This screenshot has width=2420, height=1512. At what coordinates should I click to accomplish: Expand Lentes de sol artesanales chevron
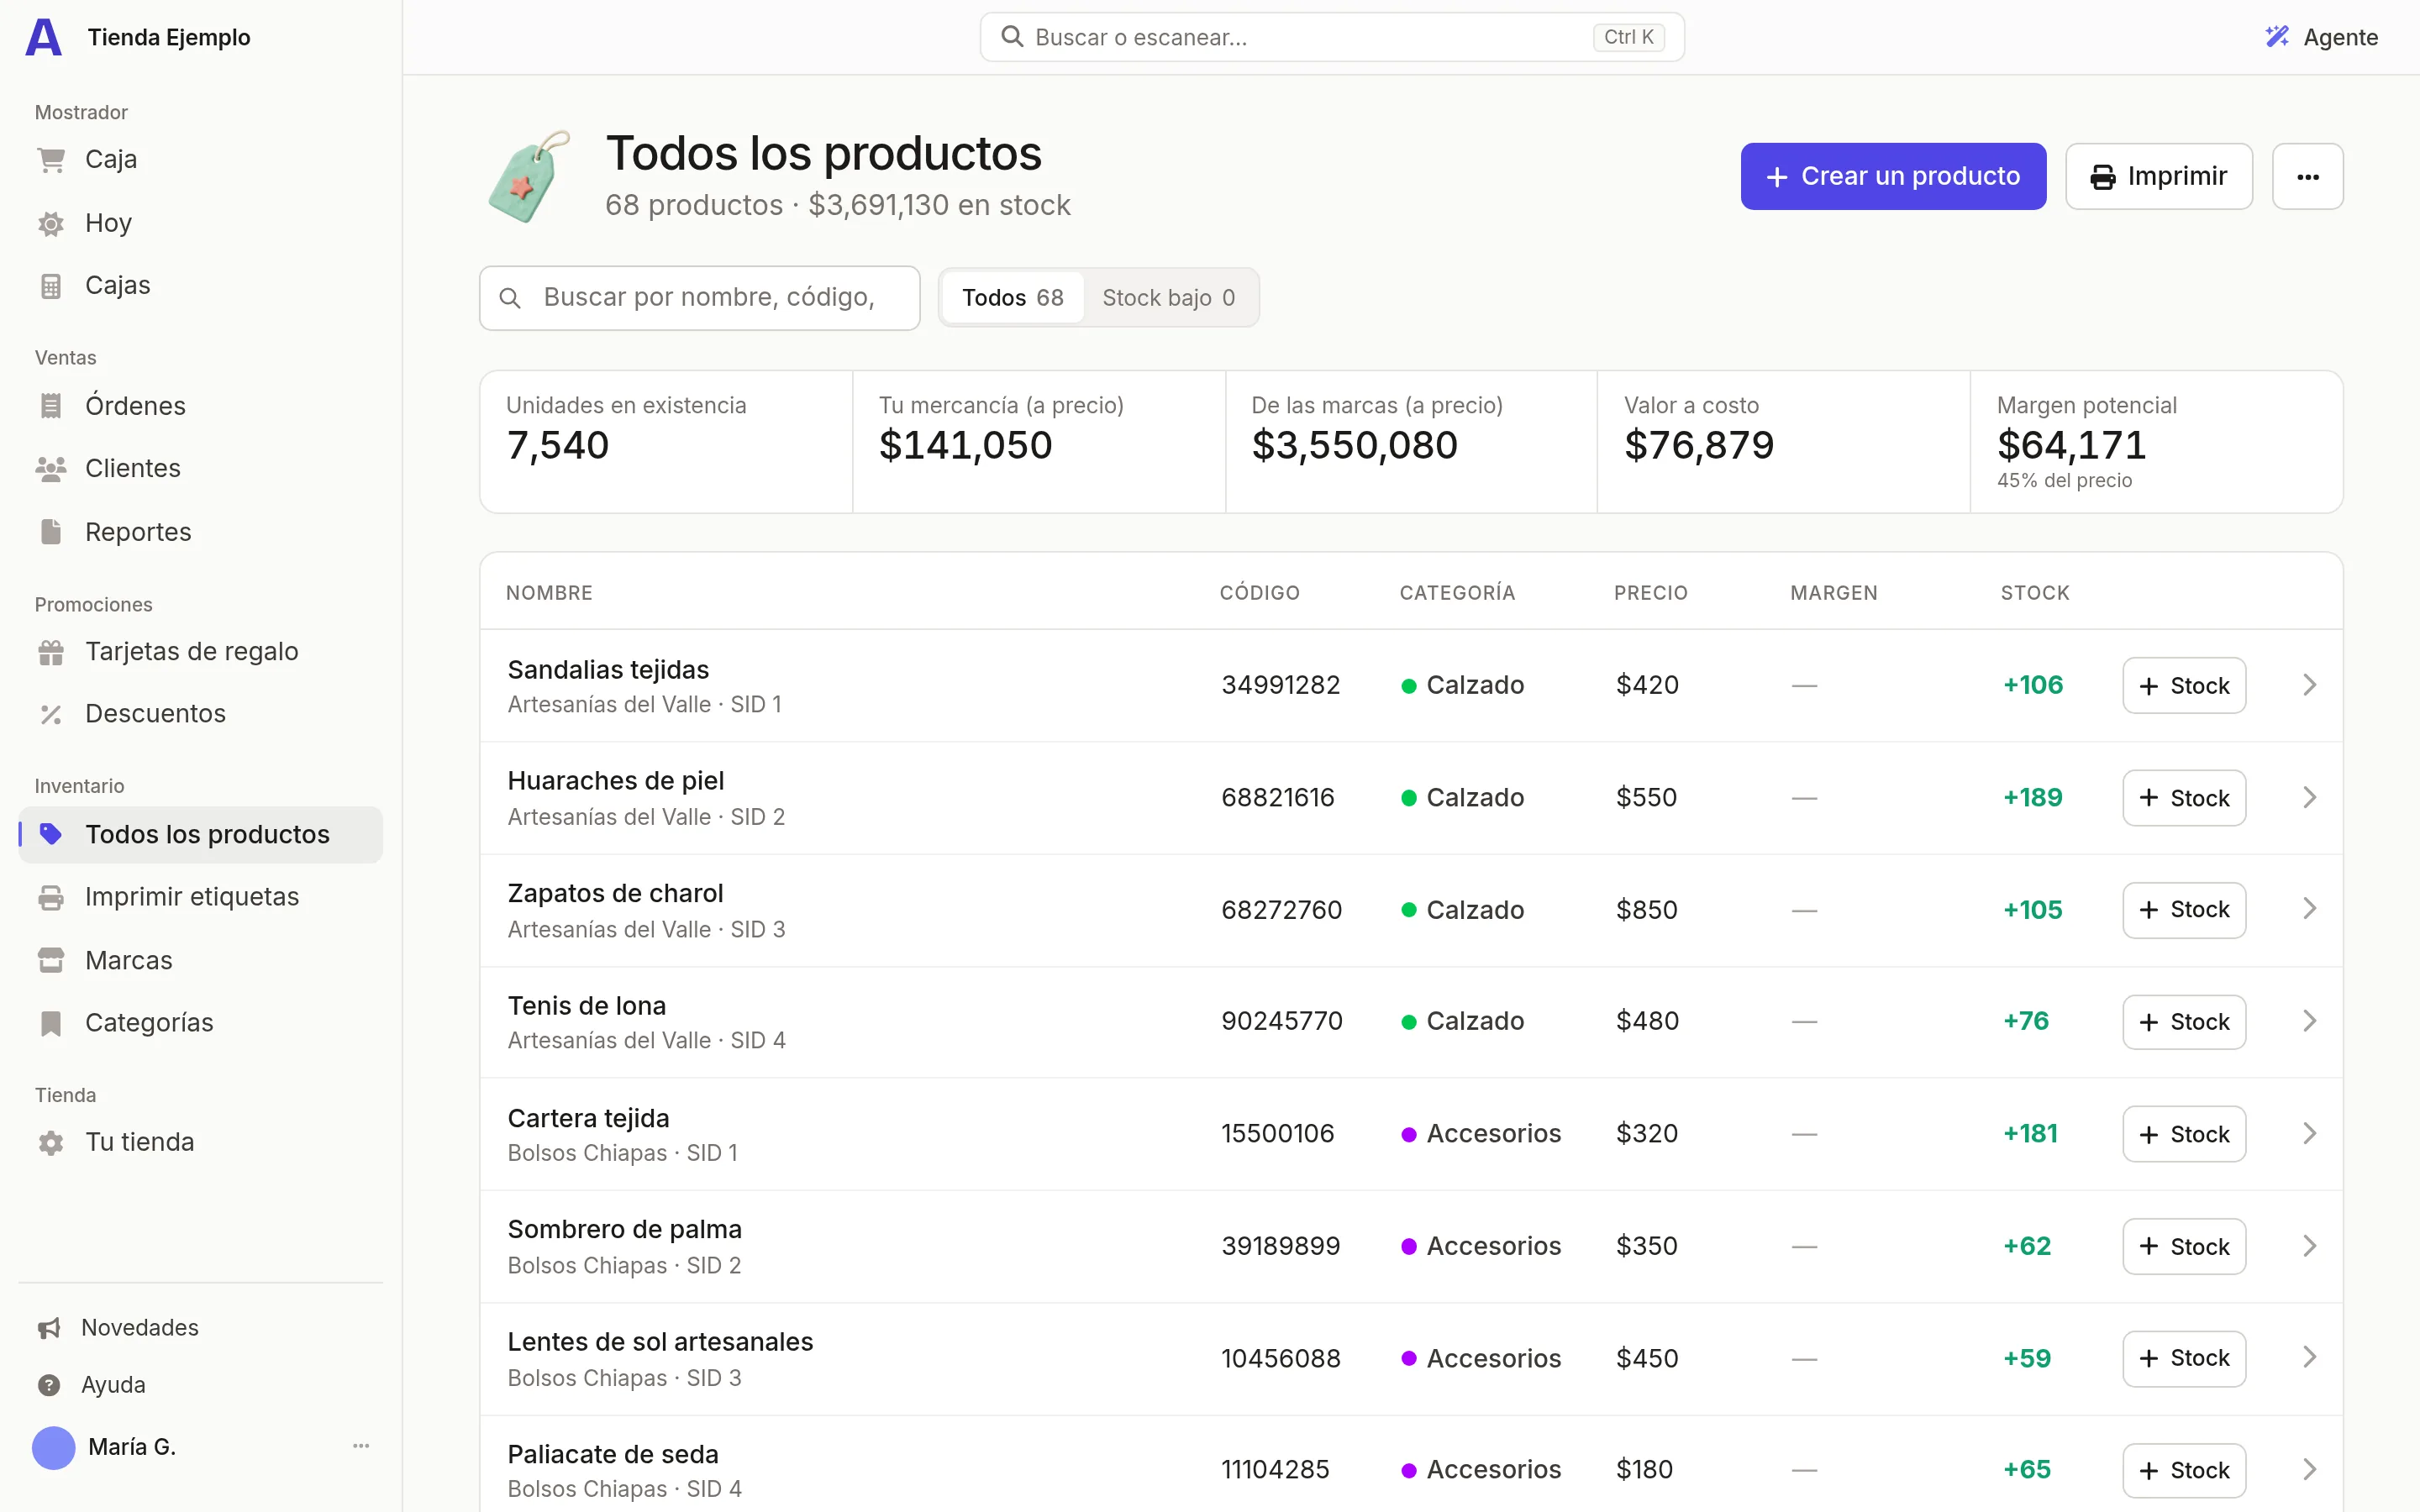2309,1358
